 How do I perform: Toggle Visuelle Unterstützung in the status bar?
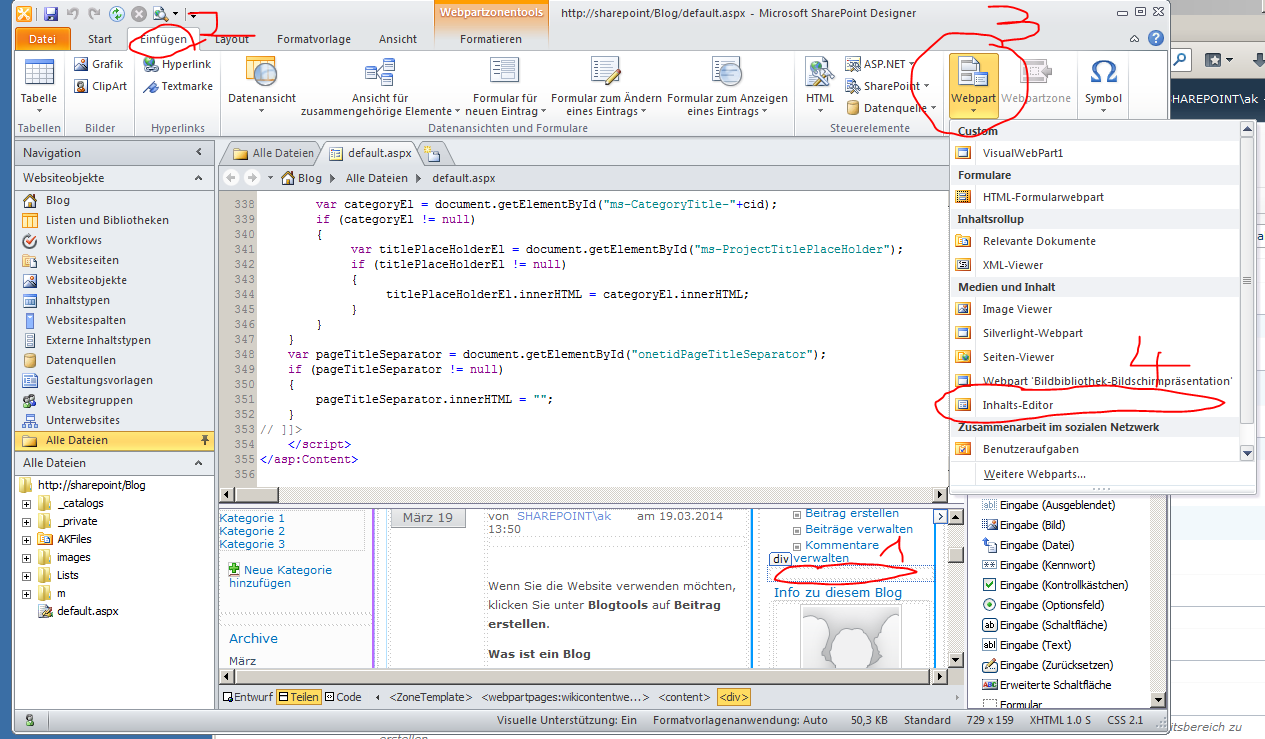click(x=567, y=720)
